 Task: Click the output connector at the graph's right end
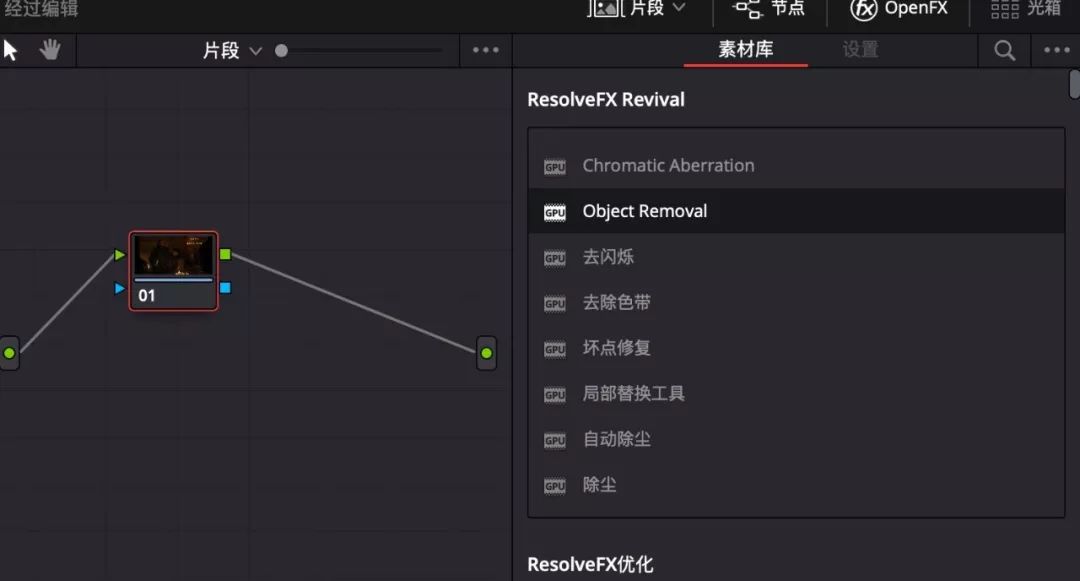(x=486, y=353)
